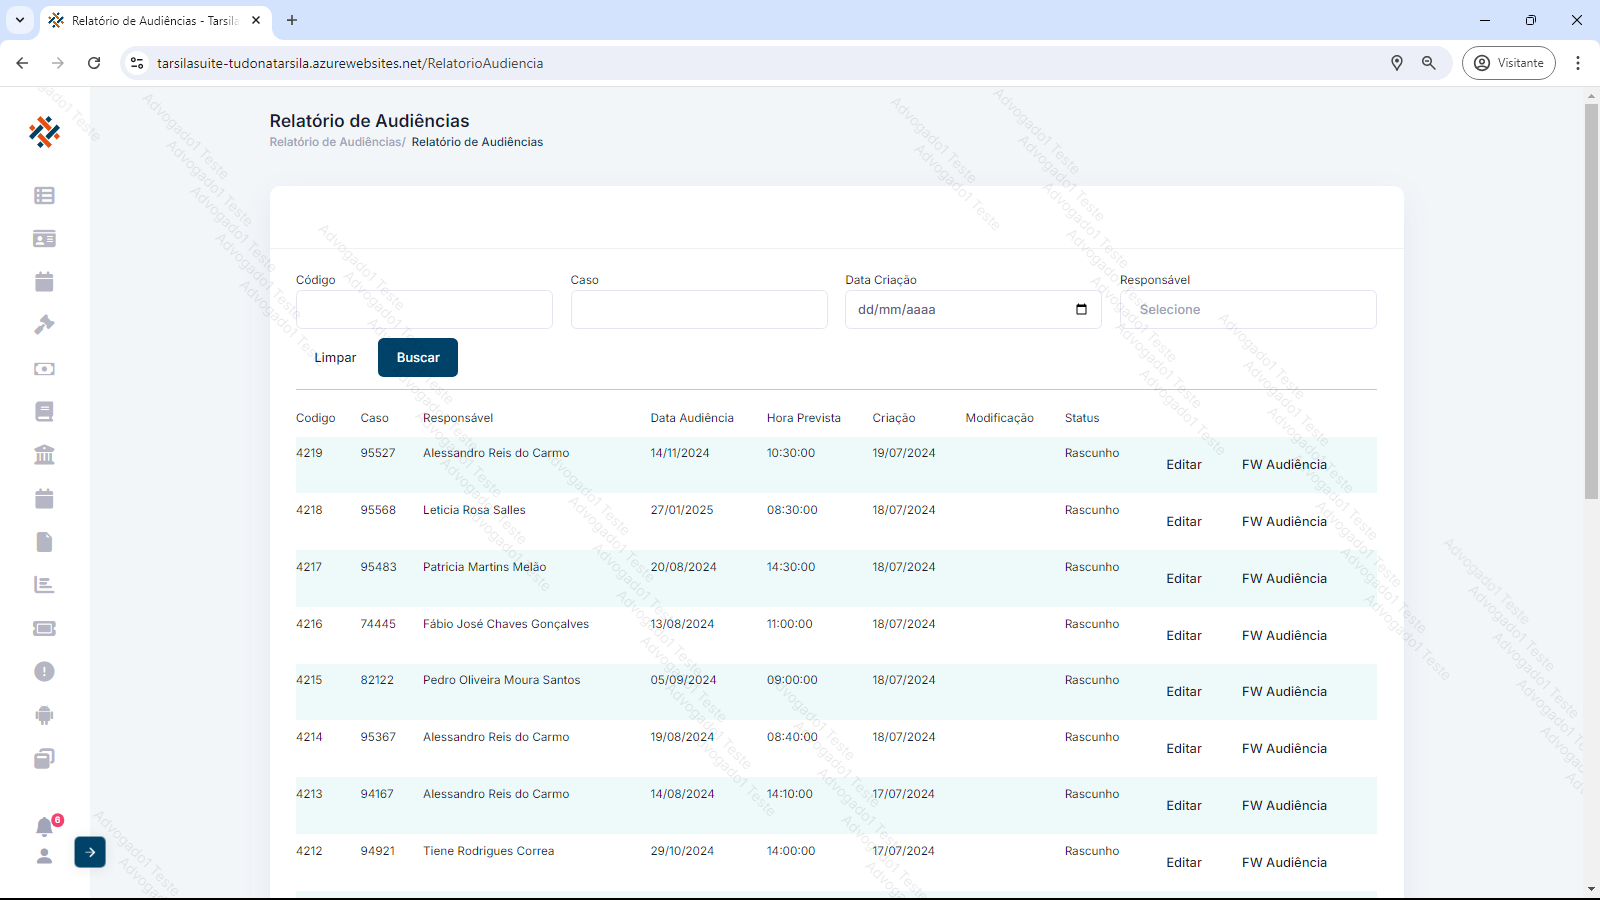This screenshot has width=1600, height=900.
Task: Open the Android robot sidebar icon
Action: (x=44, y=715)
